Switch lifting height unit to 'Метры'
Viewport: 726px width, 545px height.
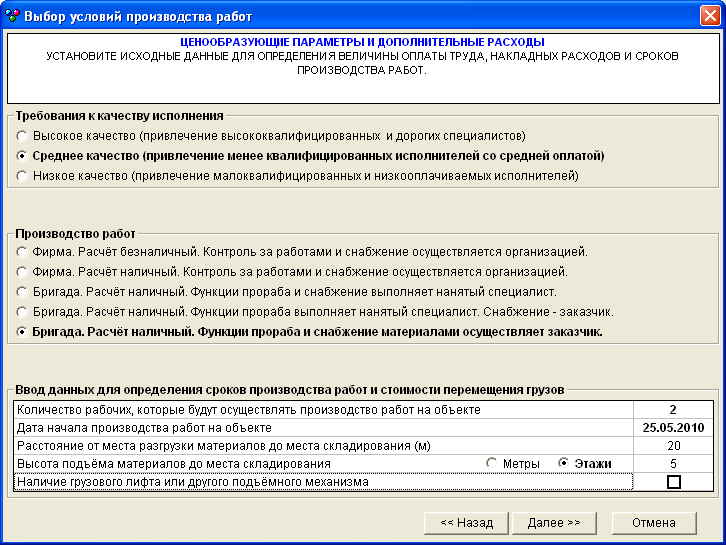(x=491, y=464)
